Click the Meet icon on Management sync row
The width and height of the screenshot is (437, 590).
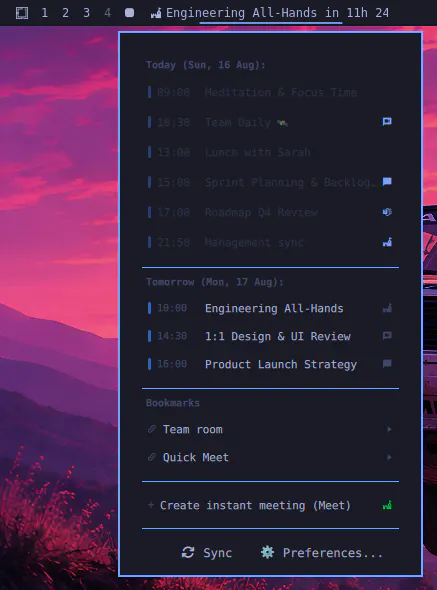387,242
